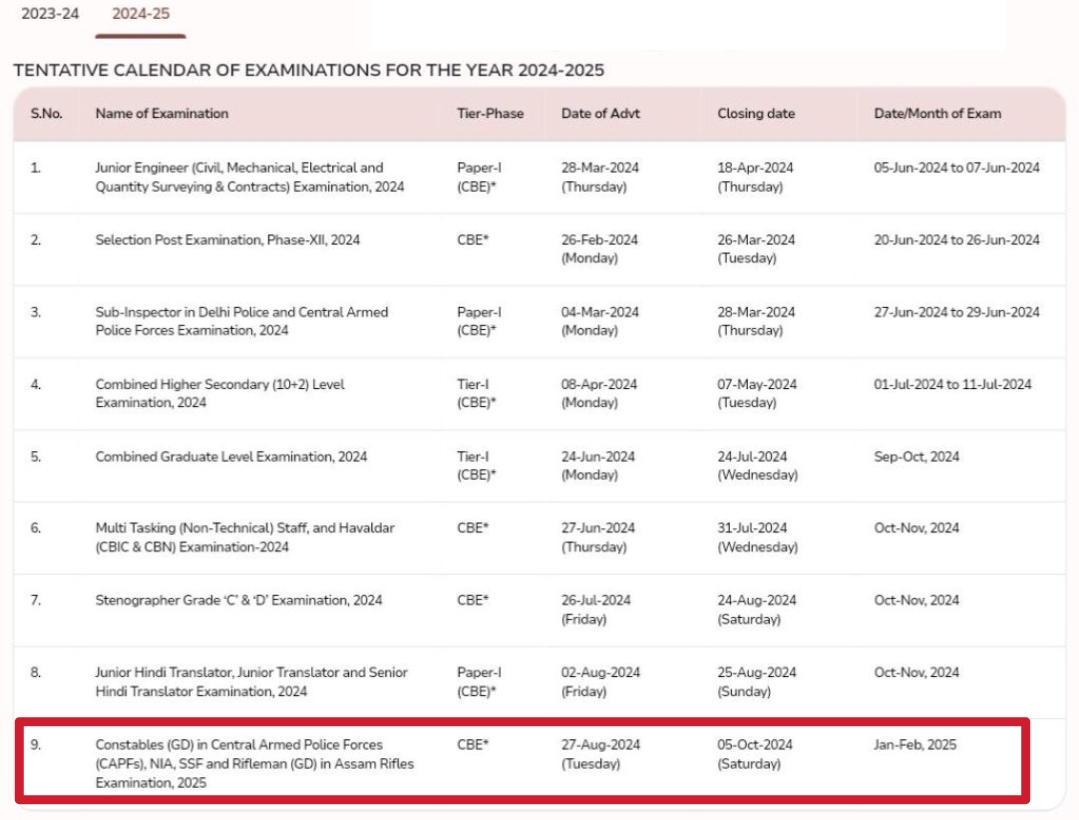Click advt date 24-Jun-2024 (Monday)
The image size is (1079, 820).
pos(597,466)
